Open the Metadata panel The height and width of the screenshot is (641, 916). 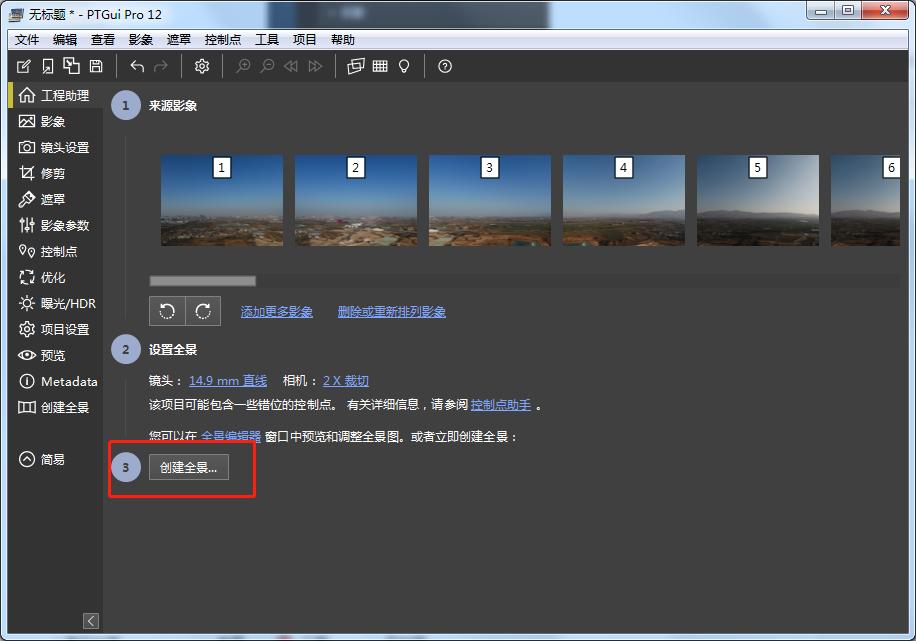point(62,381)
